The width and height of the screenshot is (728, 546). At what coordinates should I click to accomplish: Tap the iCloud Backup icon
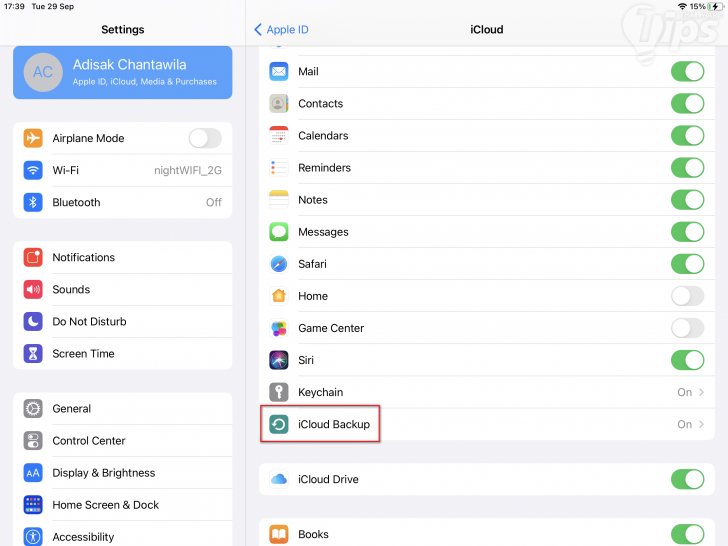point(279,424)
